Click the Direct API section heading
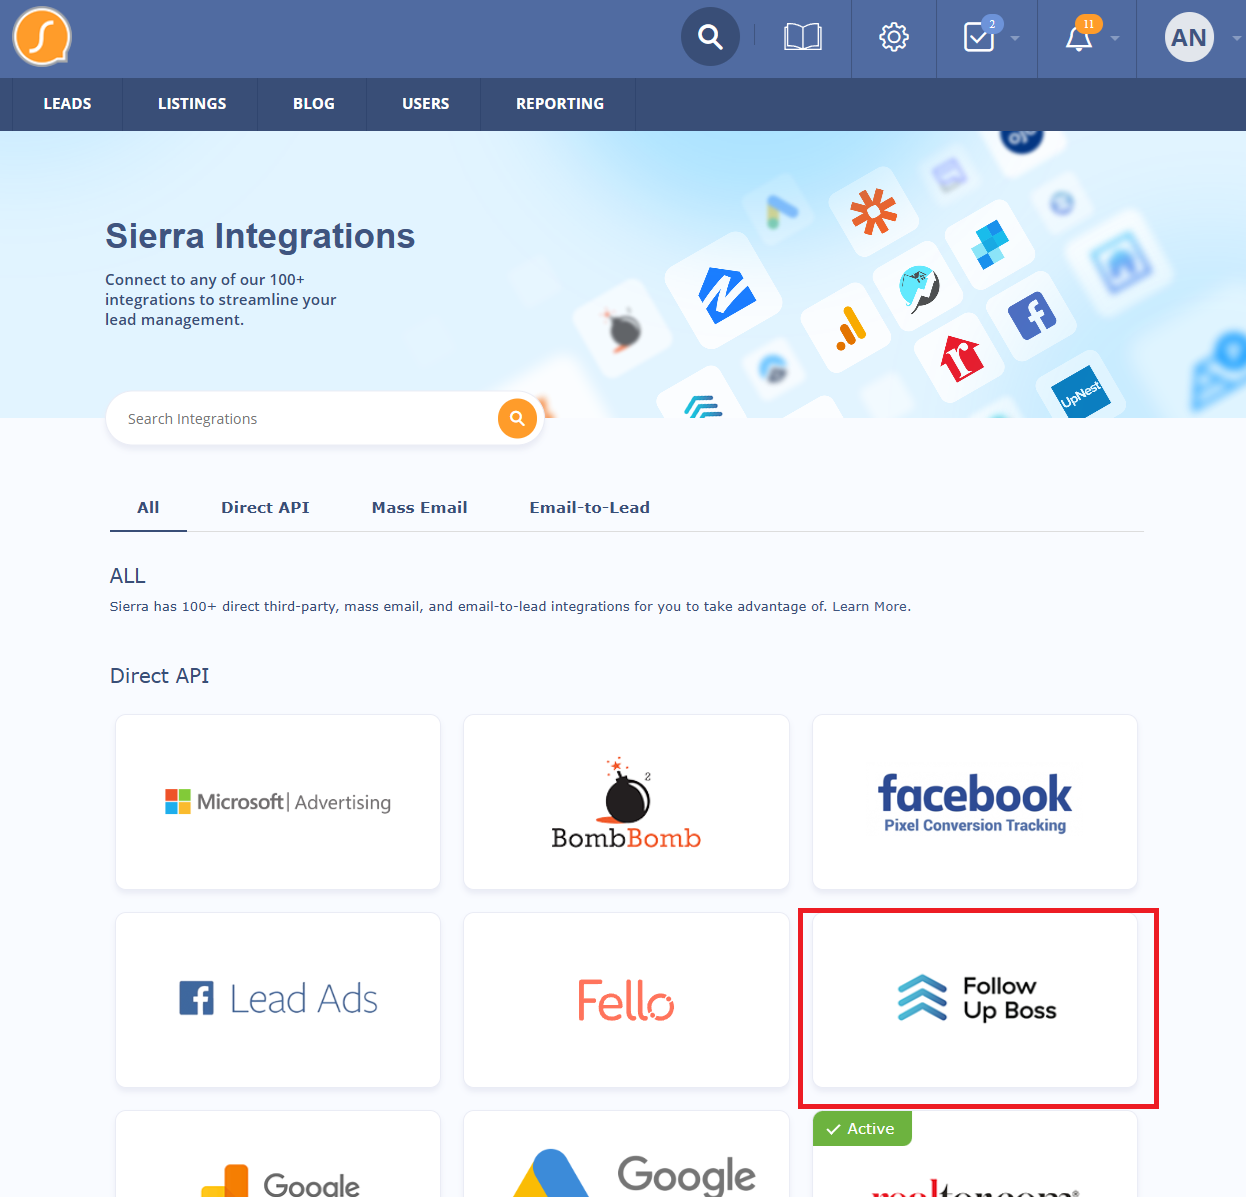The height and width of the screenshot is (1197, 1246). click(x=160, y=676)
